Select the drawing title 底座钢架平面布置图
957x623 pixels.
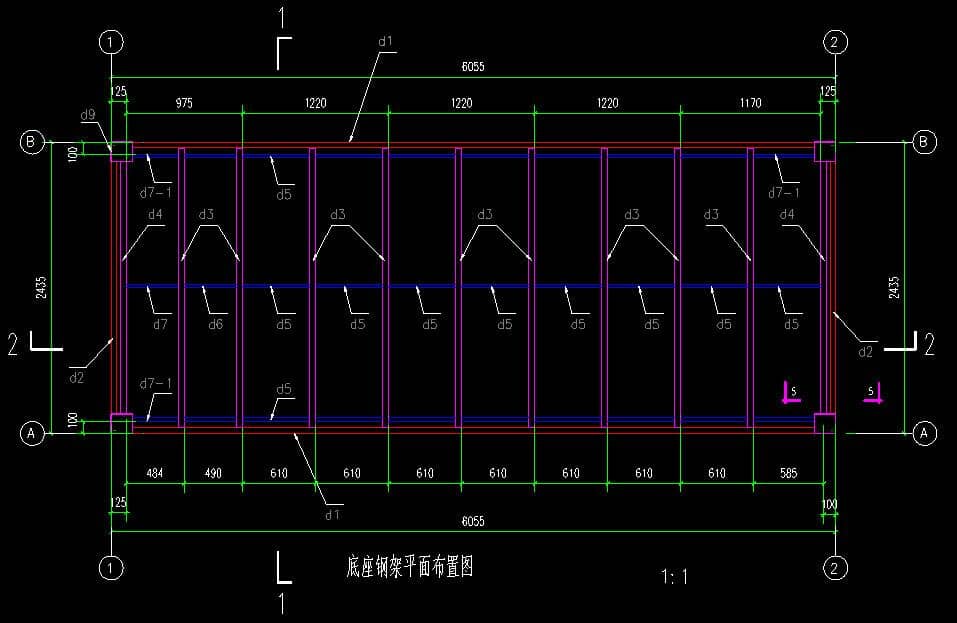pyautogui.click(x=409, y=568)
